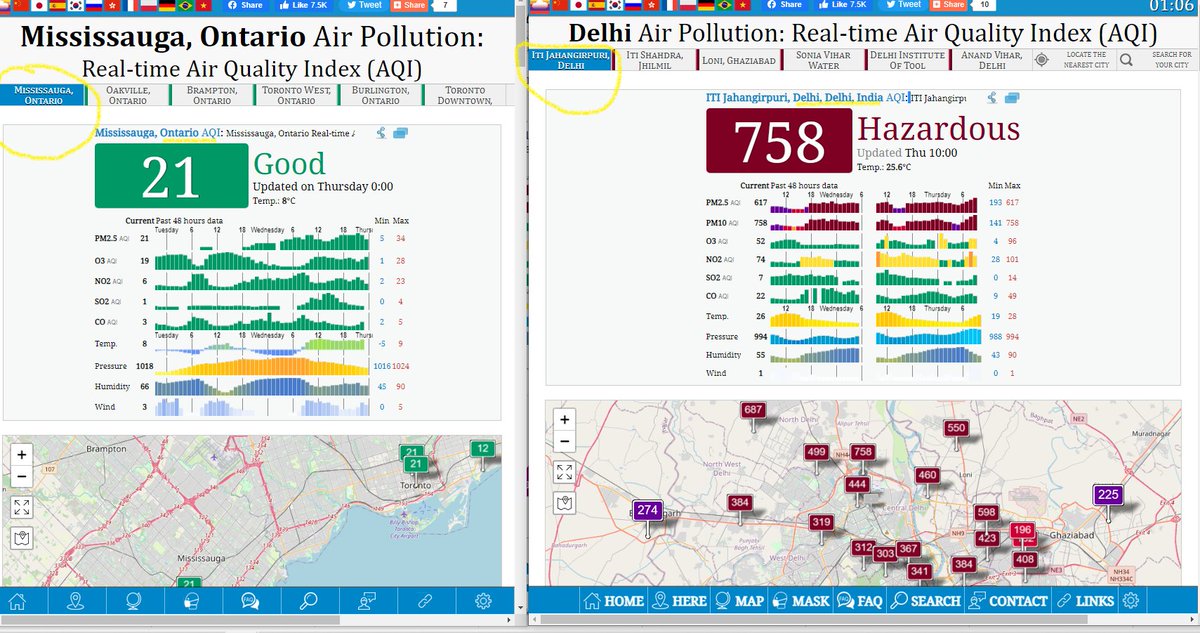
Task: Click map layer icon on Delhi map
Action: [564, 503]
